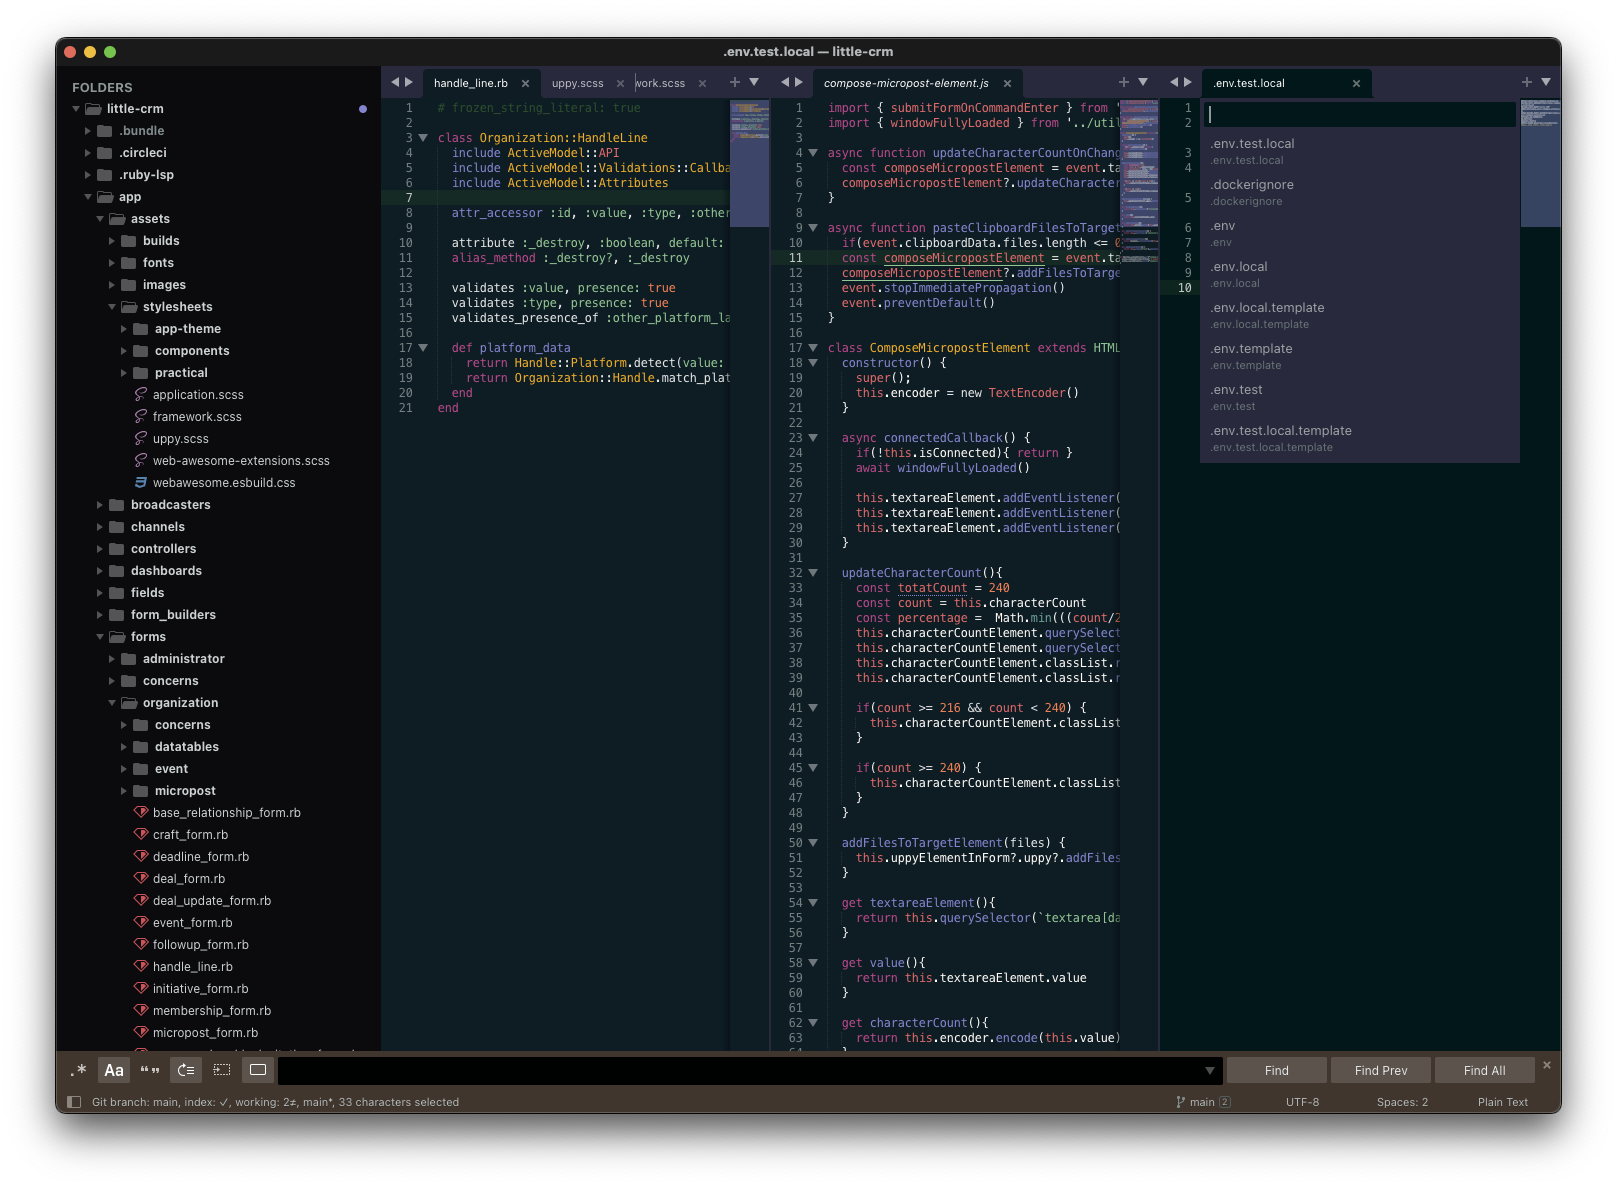The width and height of the screenshot is (1617, 1187).
Task: Click the main git branch indicator
Action: 1203,1102
